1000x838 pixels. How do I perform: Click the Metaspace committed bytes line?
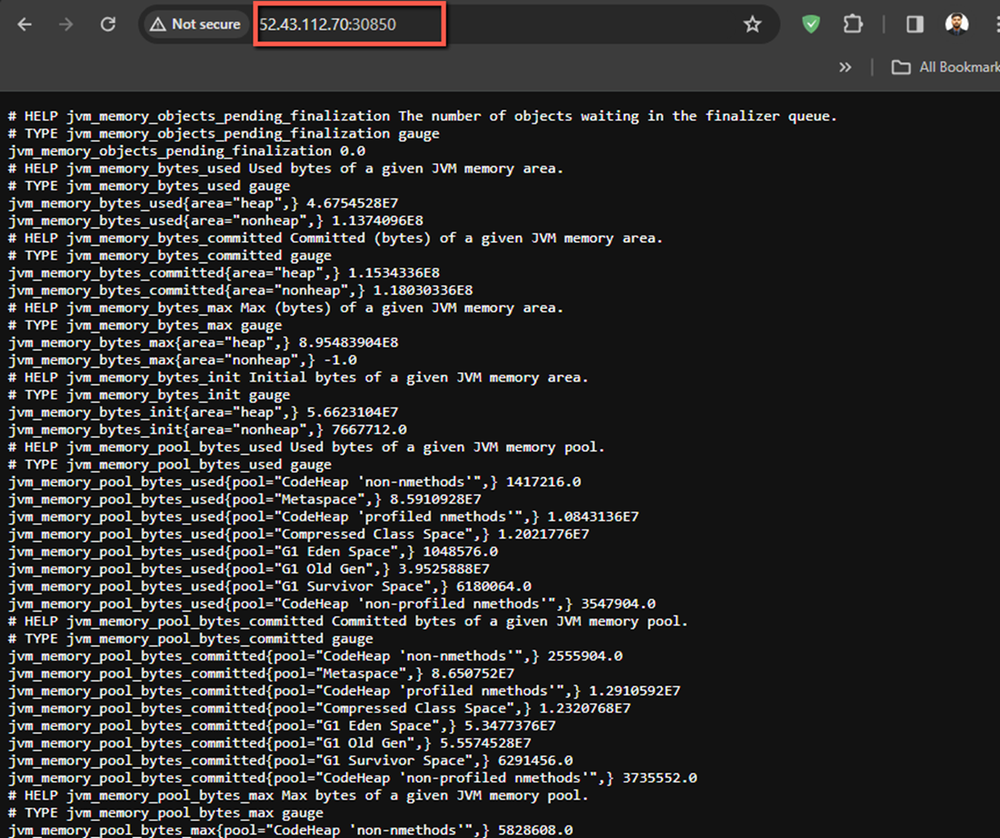230,672
